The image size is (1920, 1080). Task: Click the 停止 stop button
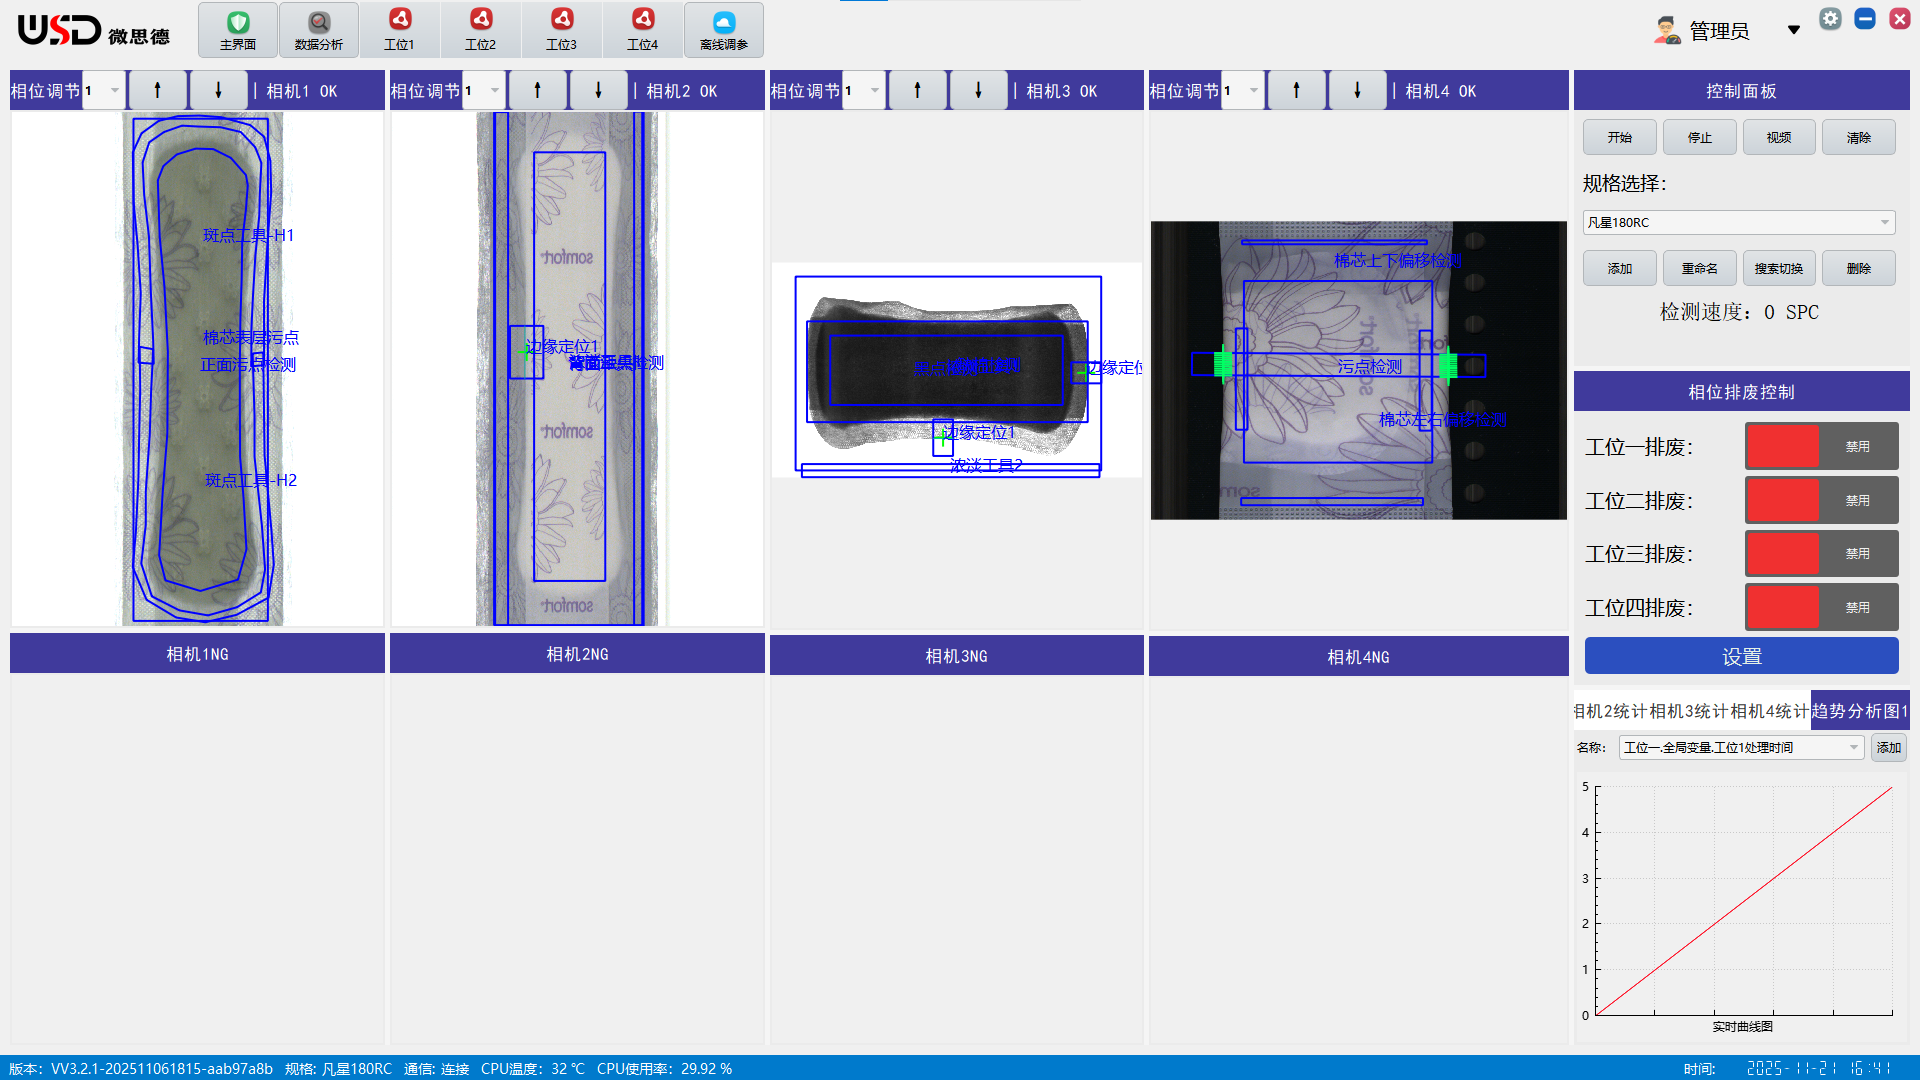pyautogui.click(x=1700, y=138)
